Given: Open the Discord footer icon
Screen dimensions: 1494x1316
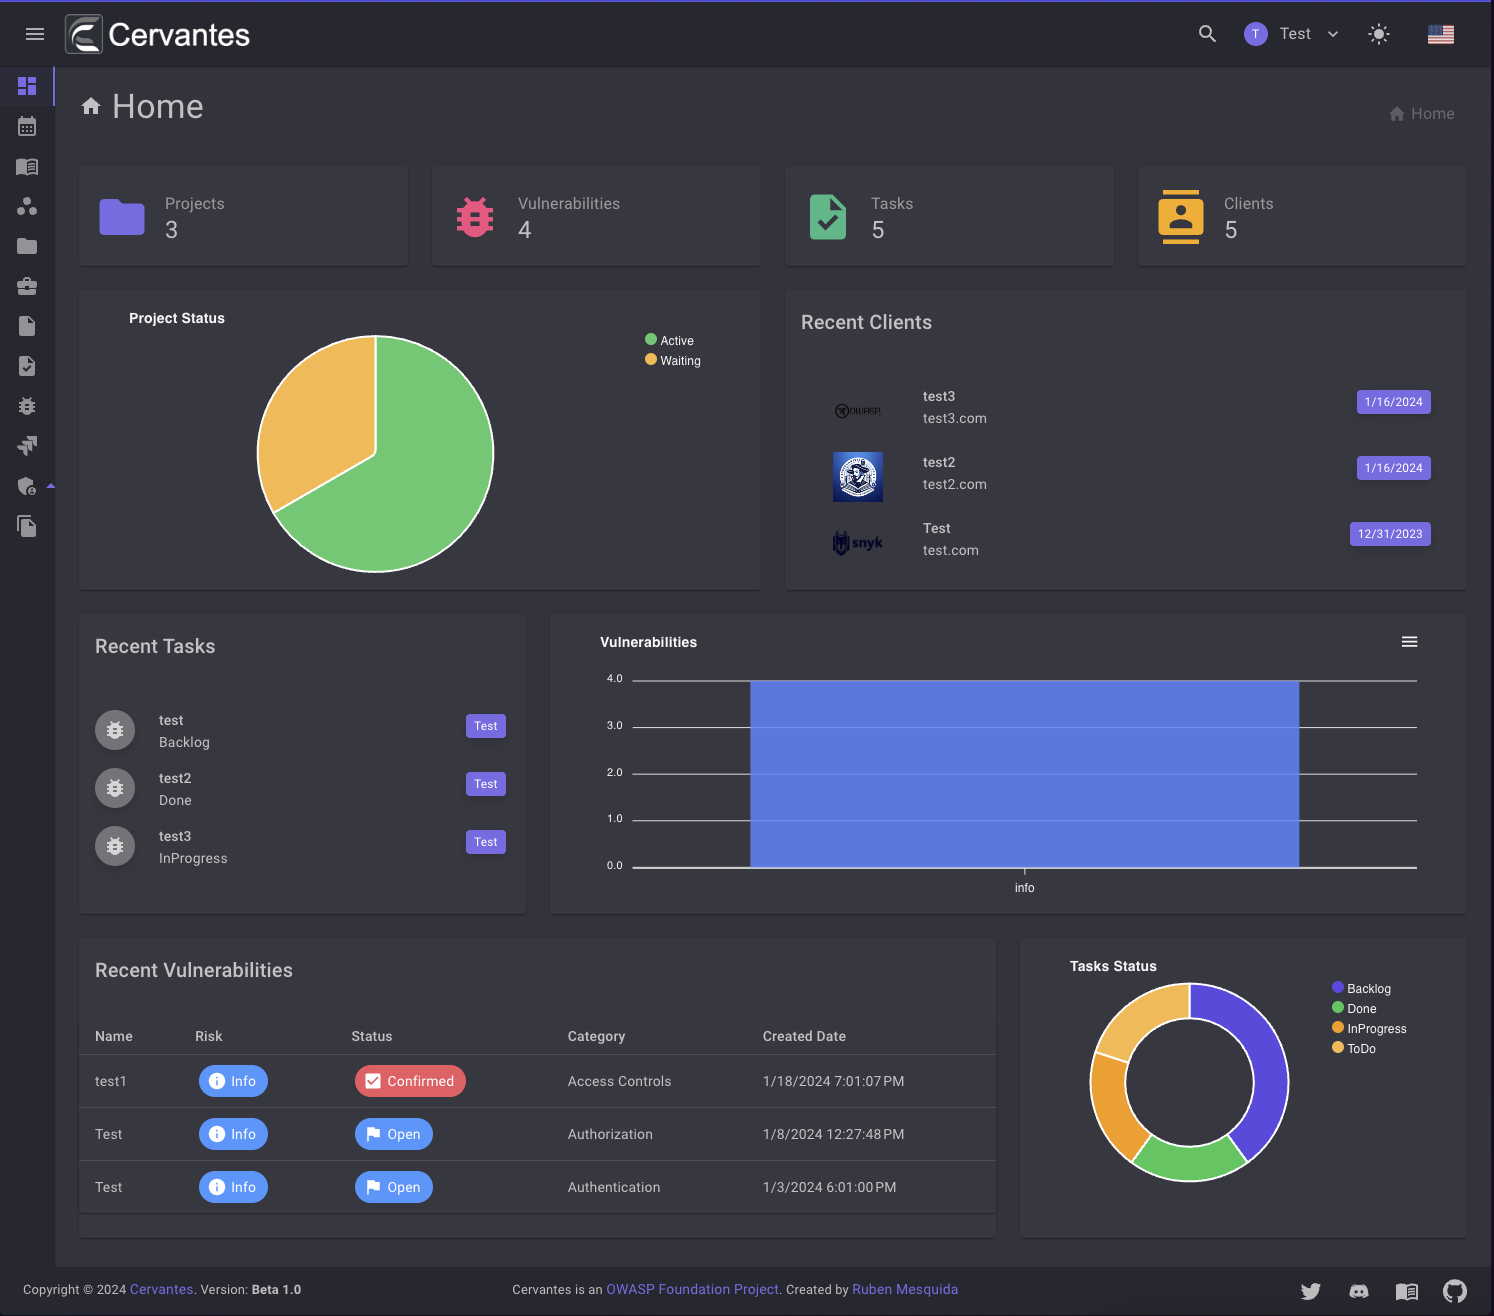Looking at the screenshot, I should [x=1359, y=1291].
